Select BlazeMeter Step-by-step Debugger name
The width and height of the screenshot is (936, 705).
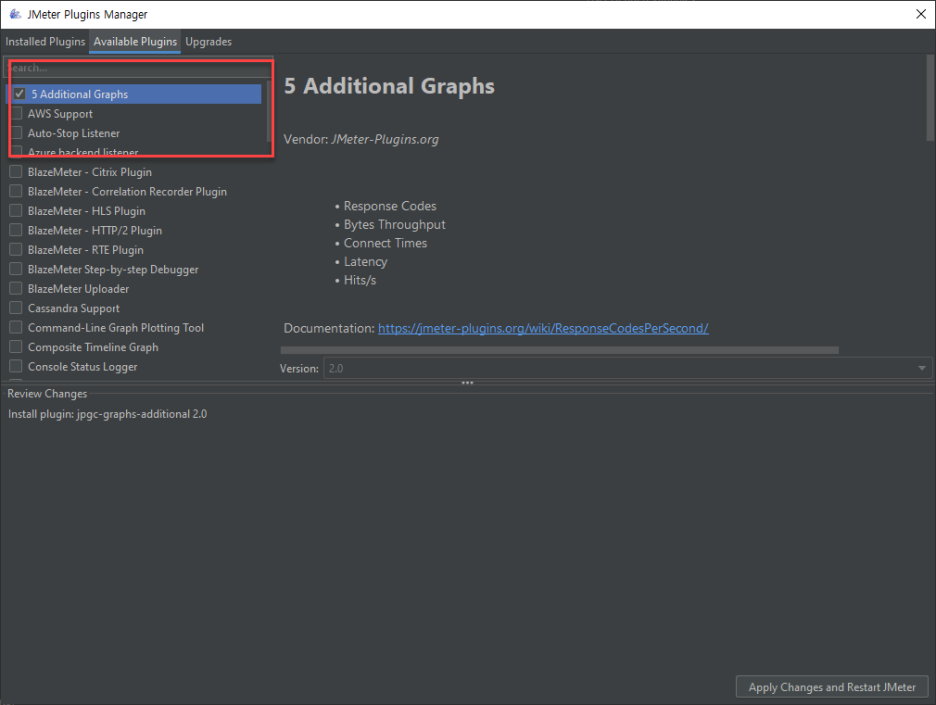(113, 269)
